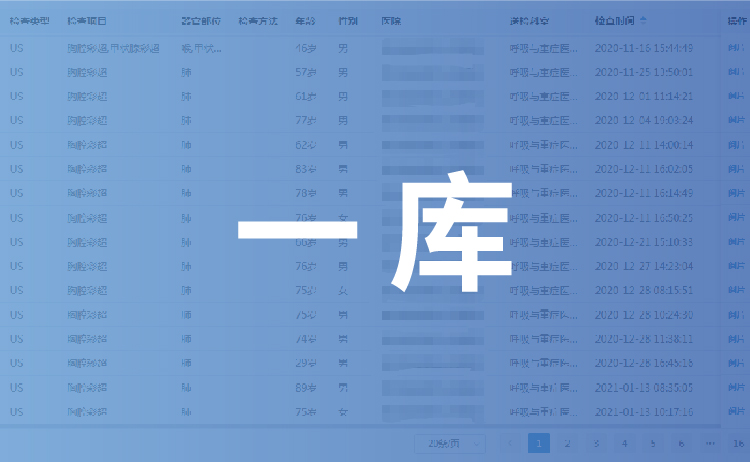Image resolution: width=750 pixels, height=462 pixels.
Task: Open 阅片 for the 2020-11-15 15:44:49 exam
Action: pos(736,47)
